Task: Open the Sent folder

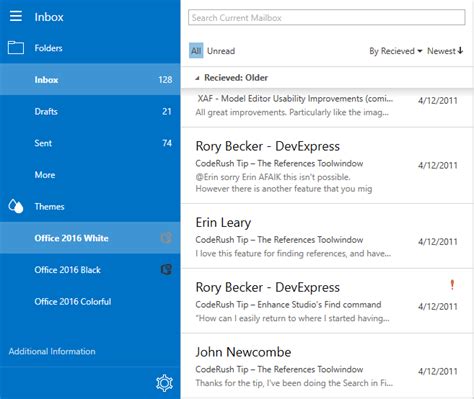Action: [90, 143]
